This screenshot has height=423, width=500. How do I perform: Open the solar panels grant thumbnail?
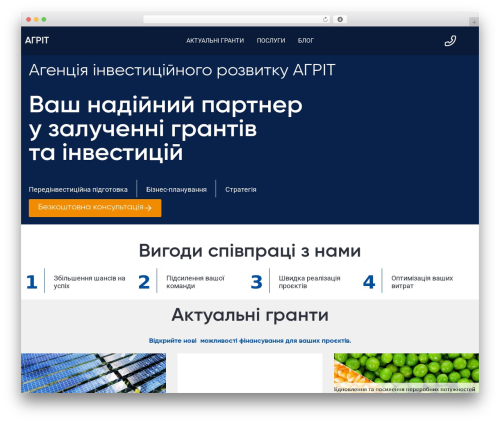click(x=93, y=373)
